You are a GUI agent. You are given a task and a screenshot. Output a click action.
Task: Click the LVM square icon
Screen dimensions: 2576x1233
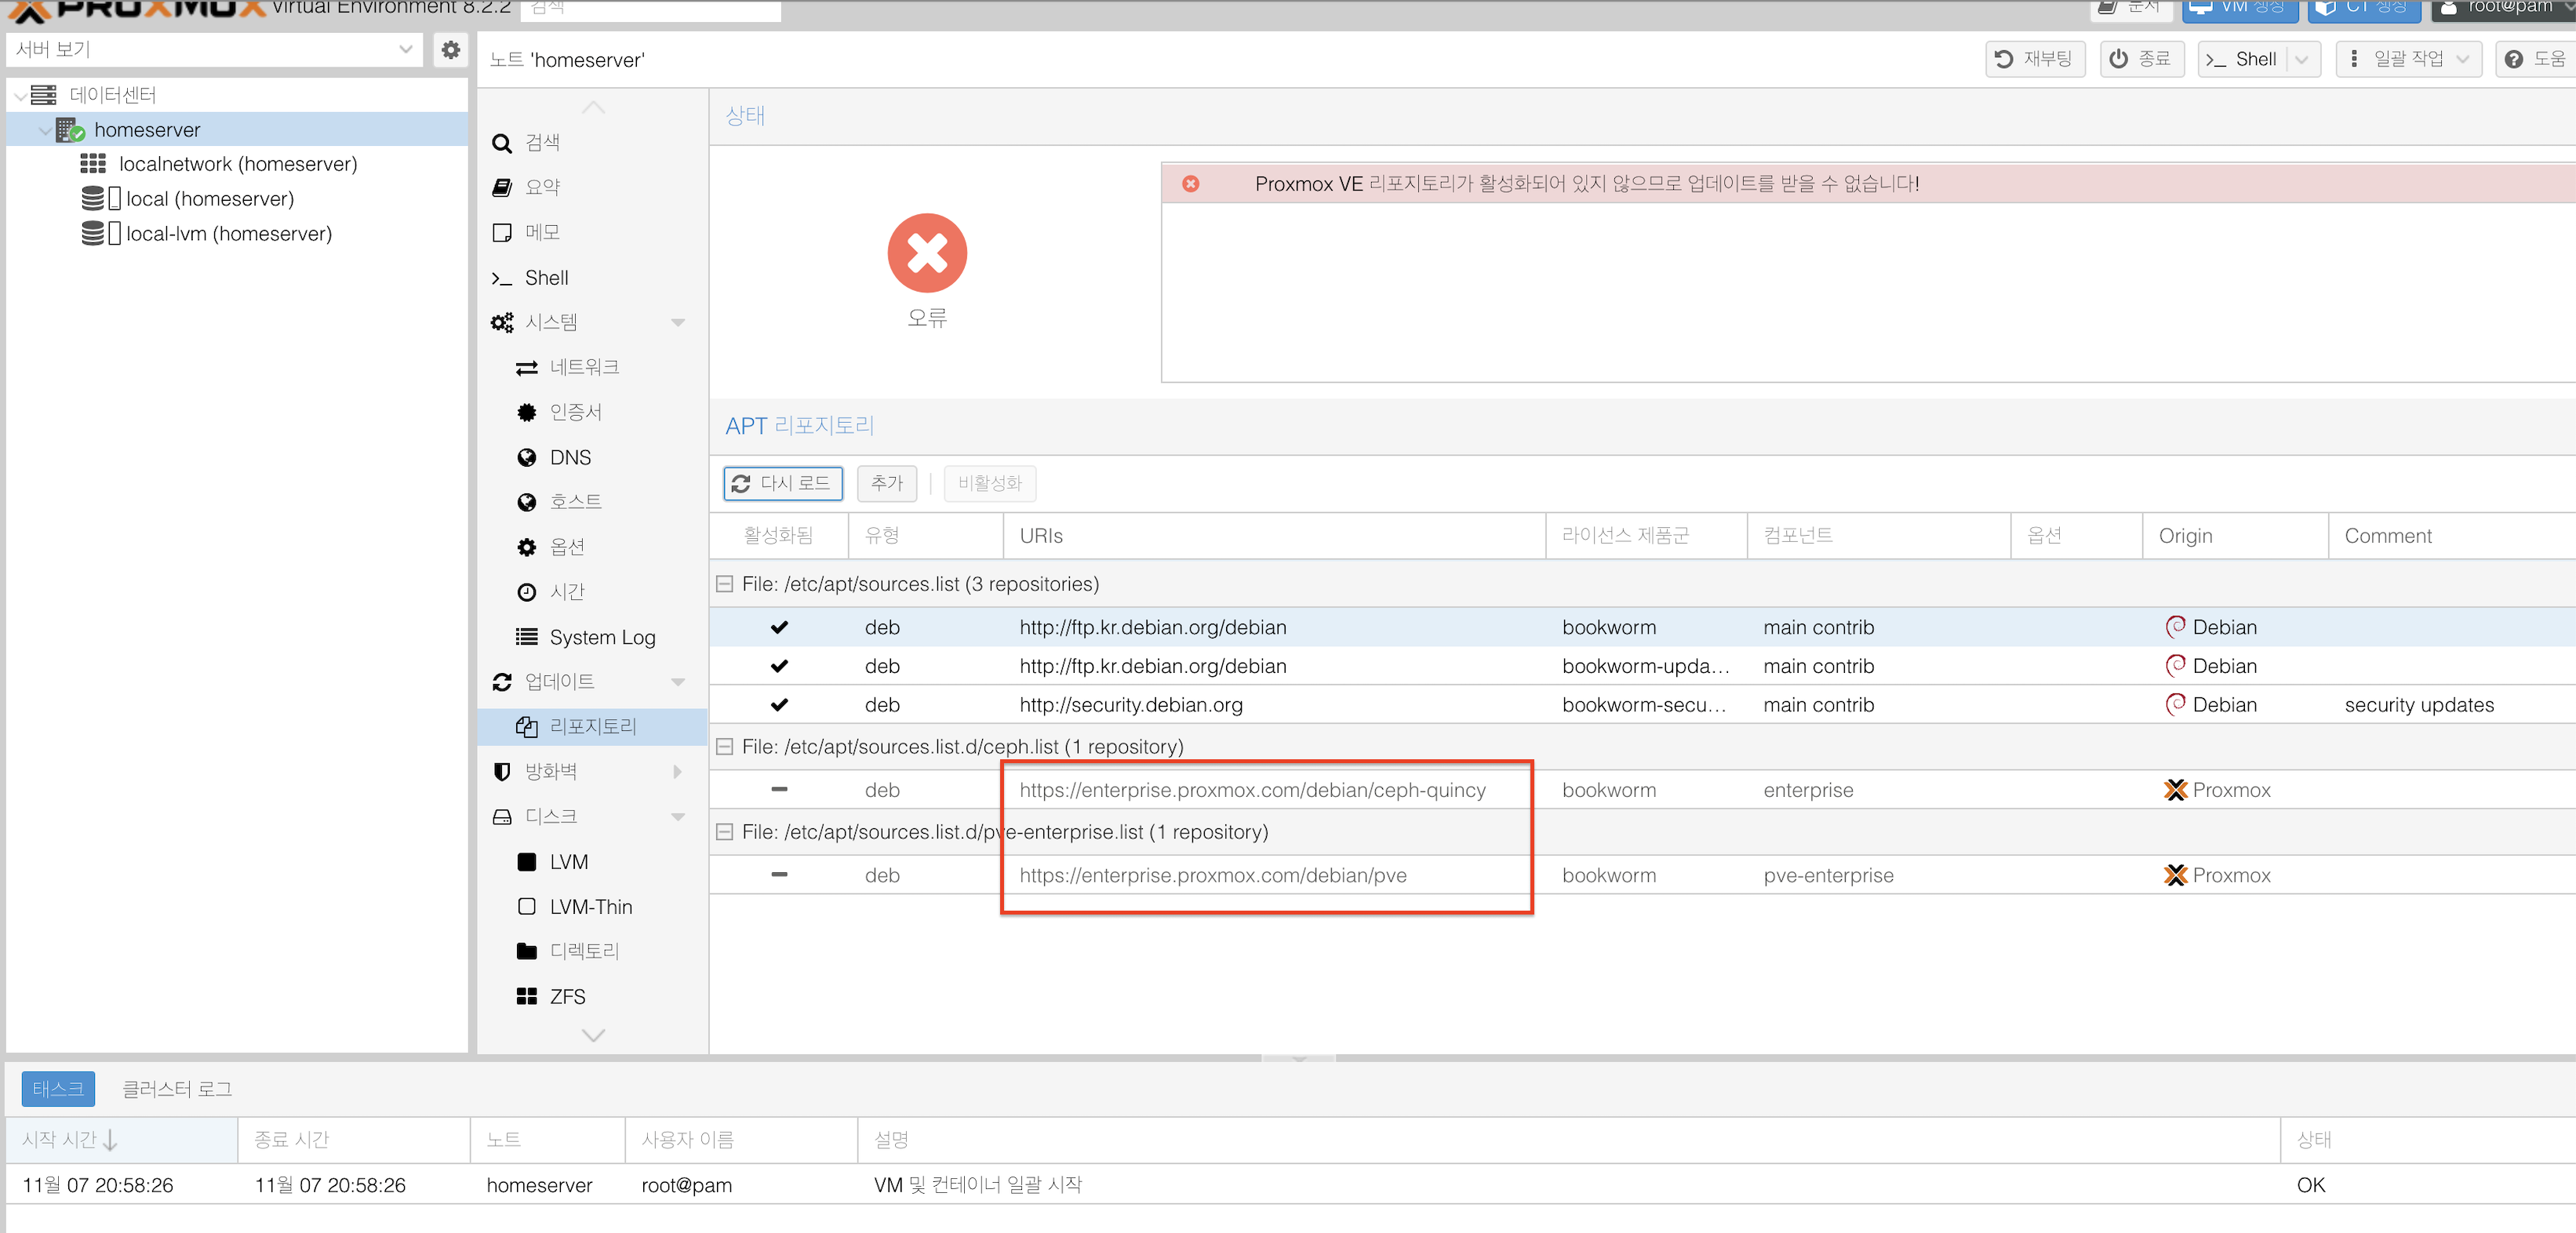click(526, 862)
